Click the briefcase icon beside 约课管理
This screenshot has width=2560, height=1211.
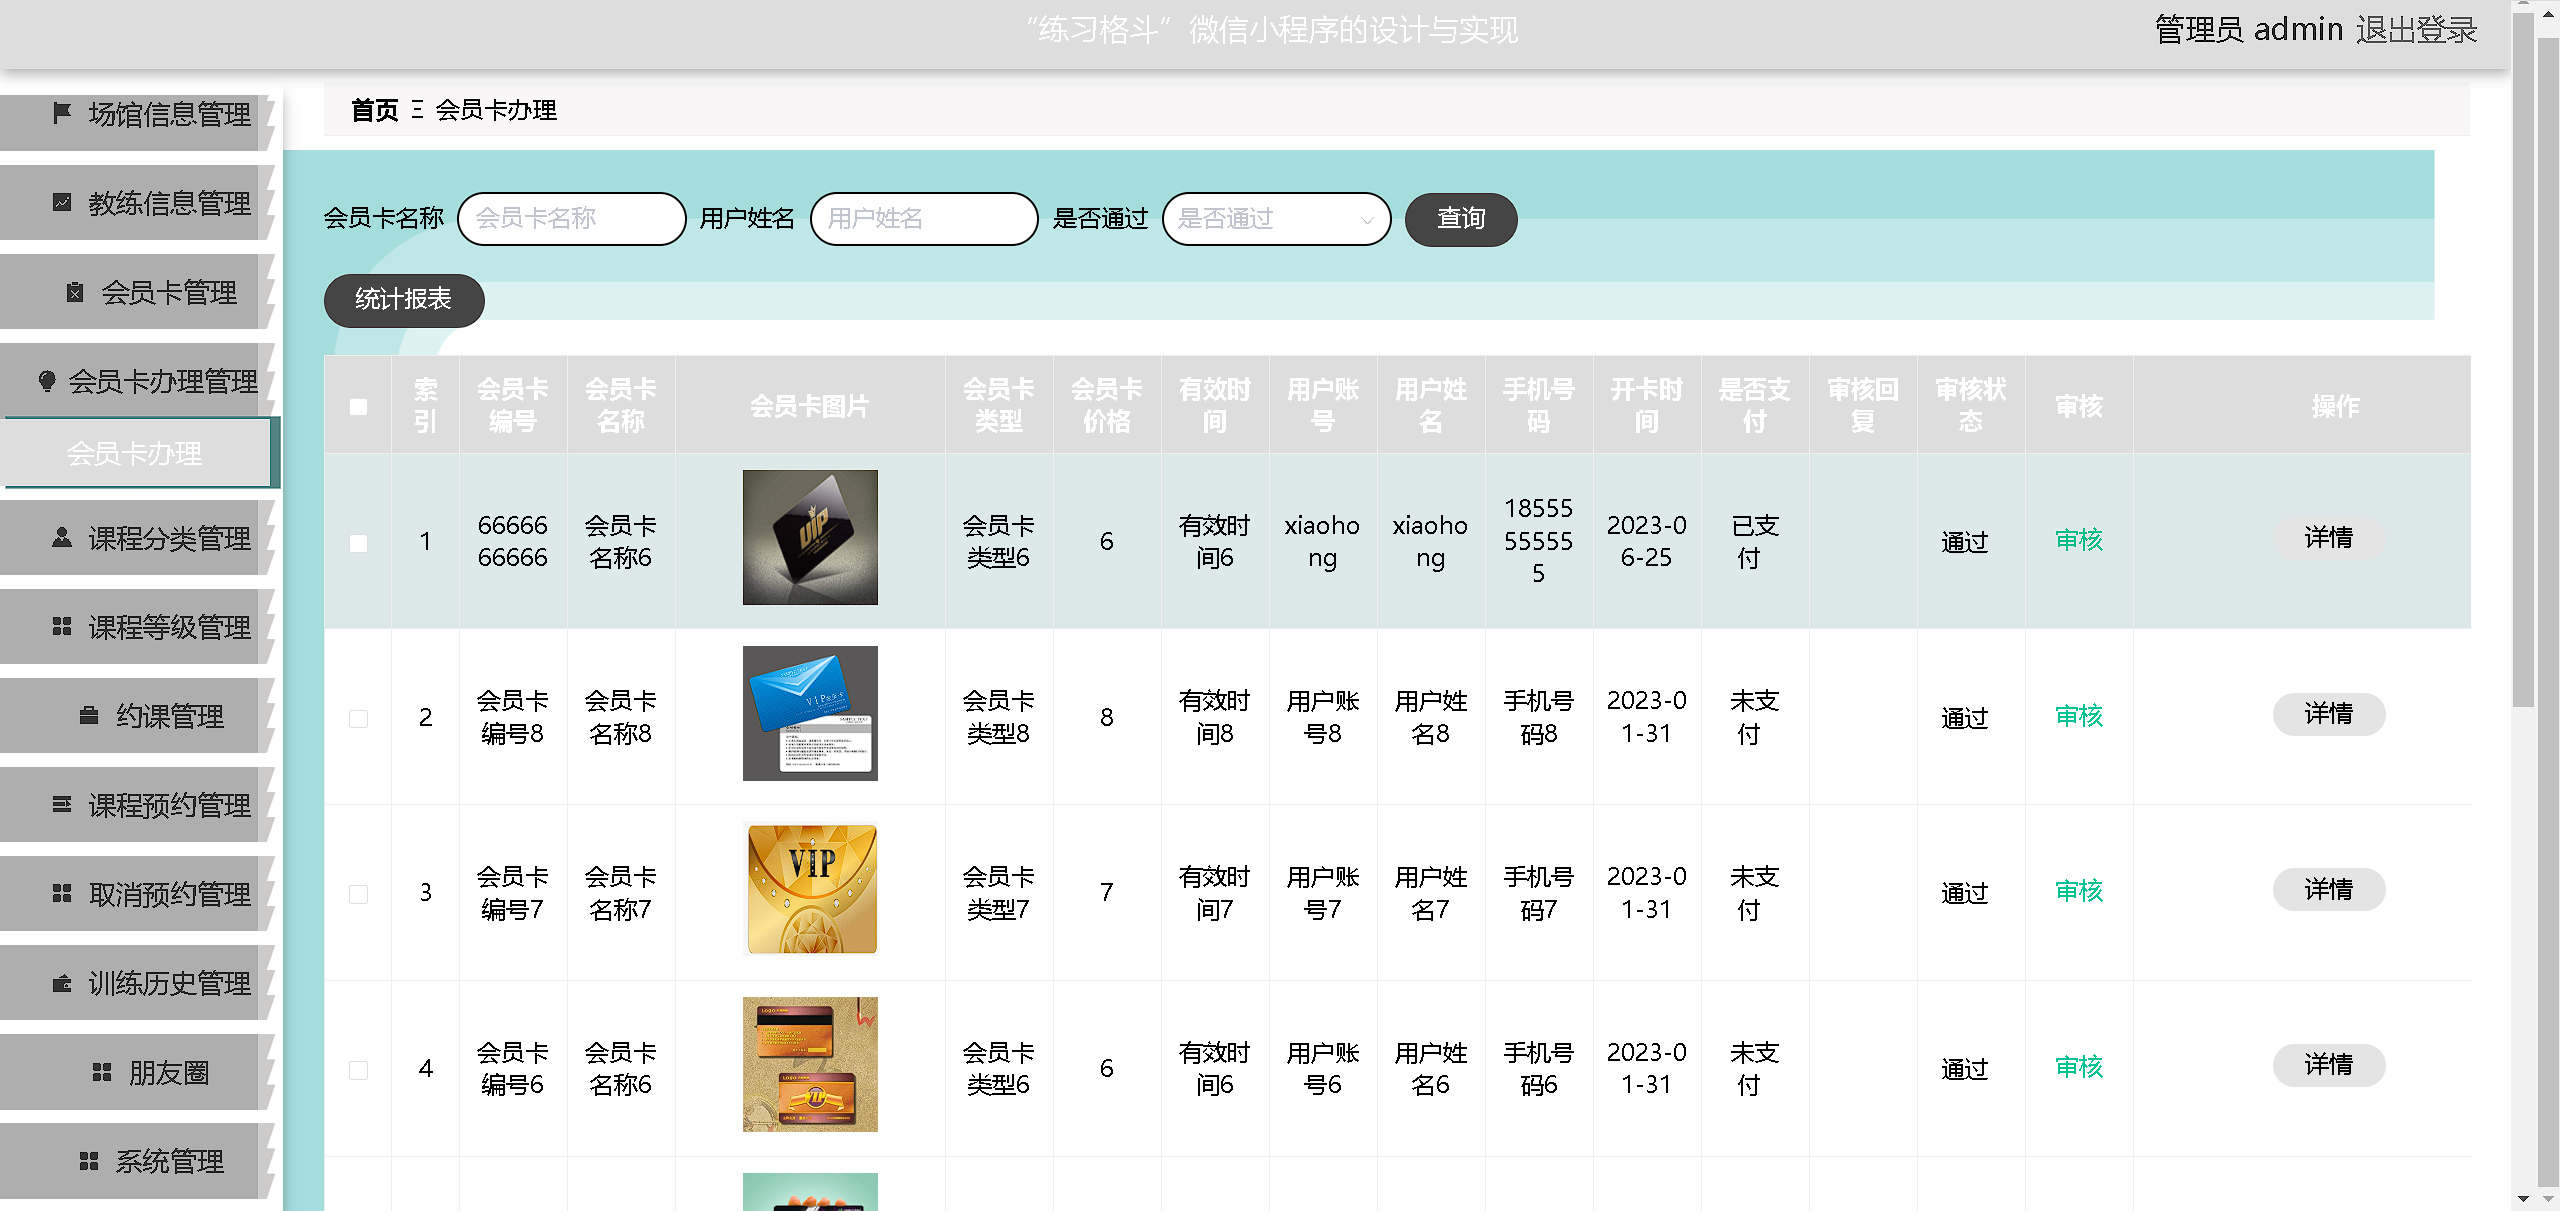point(89,715)
